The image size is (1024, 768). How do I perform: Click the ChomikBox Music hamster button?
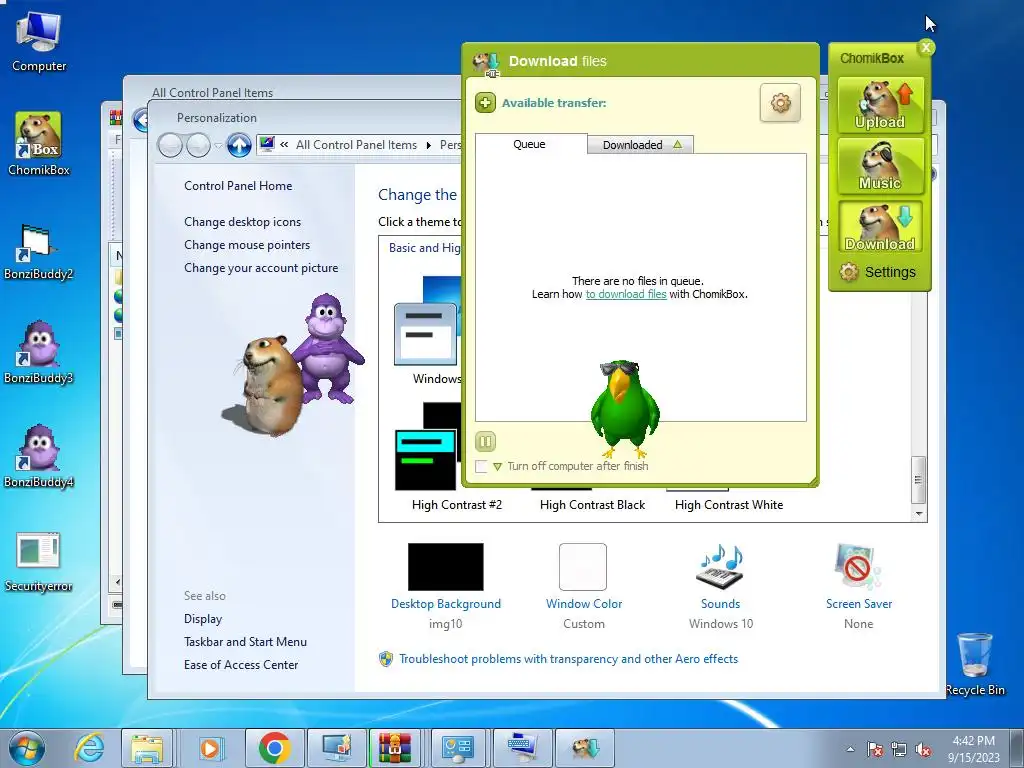[880, 166]
